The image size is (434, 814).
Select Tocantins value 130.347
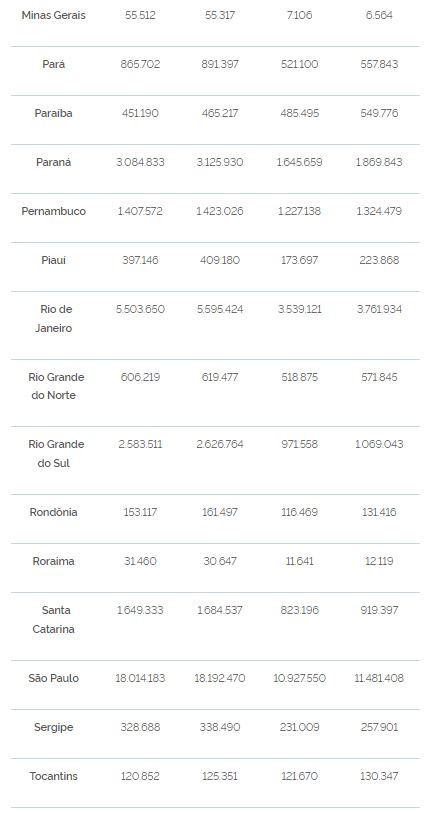(379, 777)
